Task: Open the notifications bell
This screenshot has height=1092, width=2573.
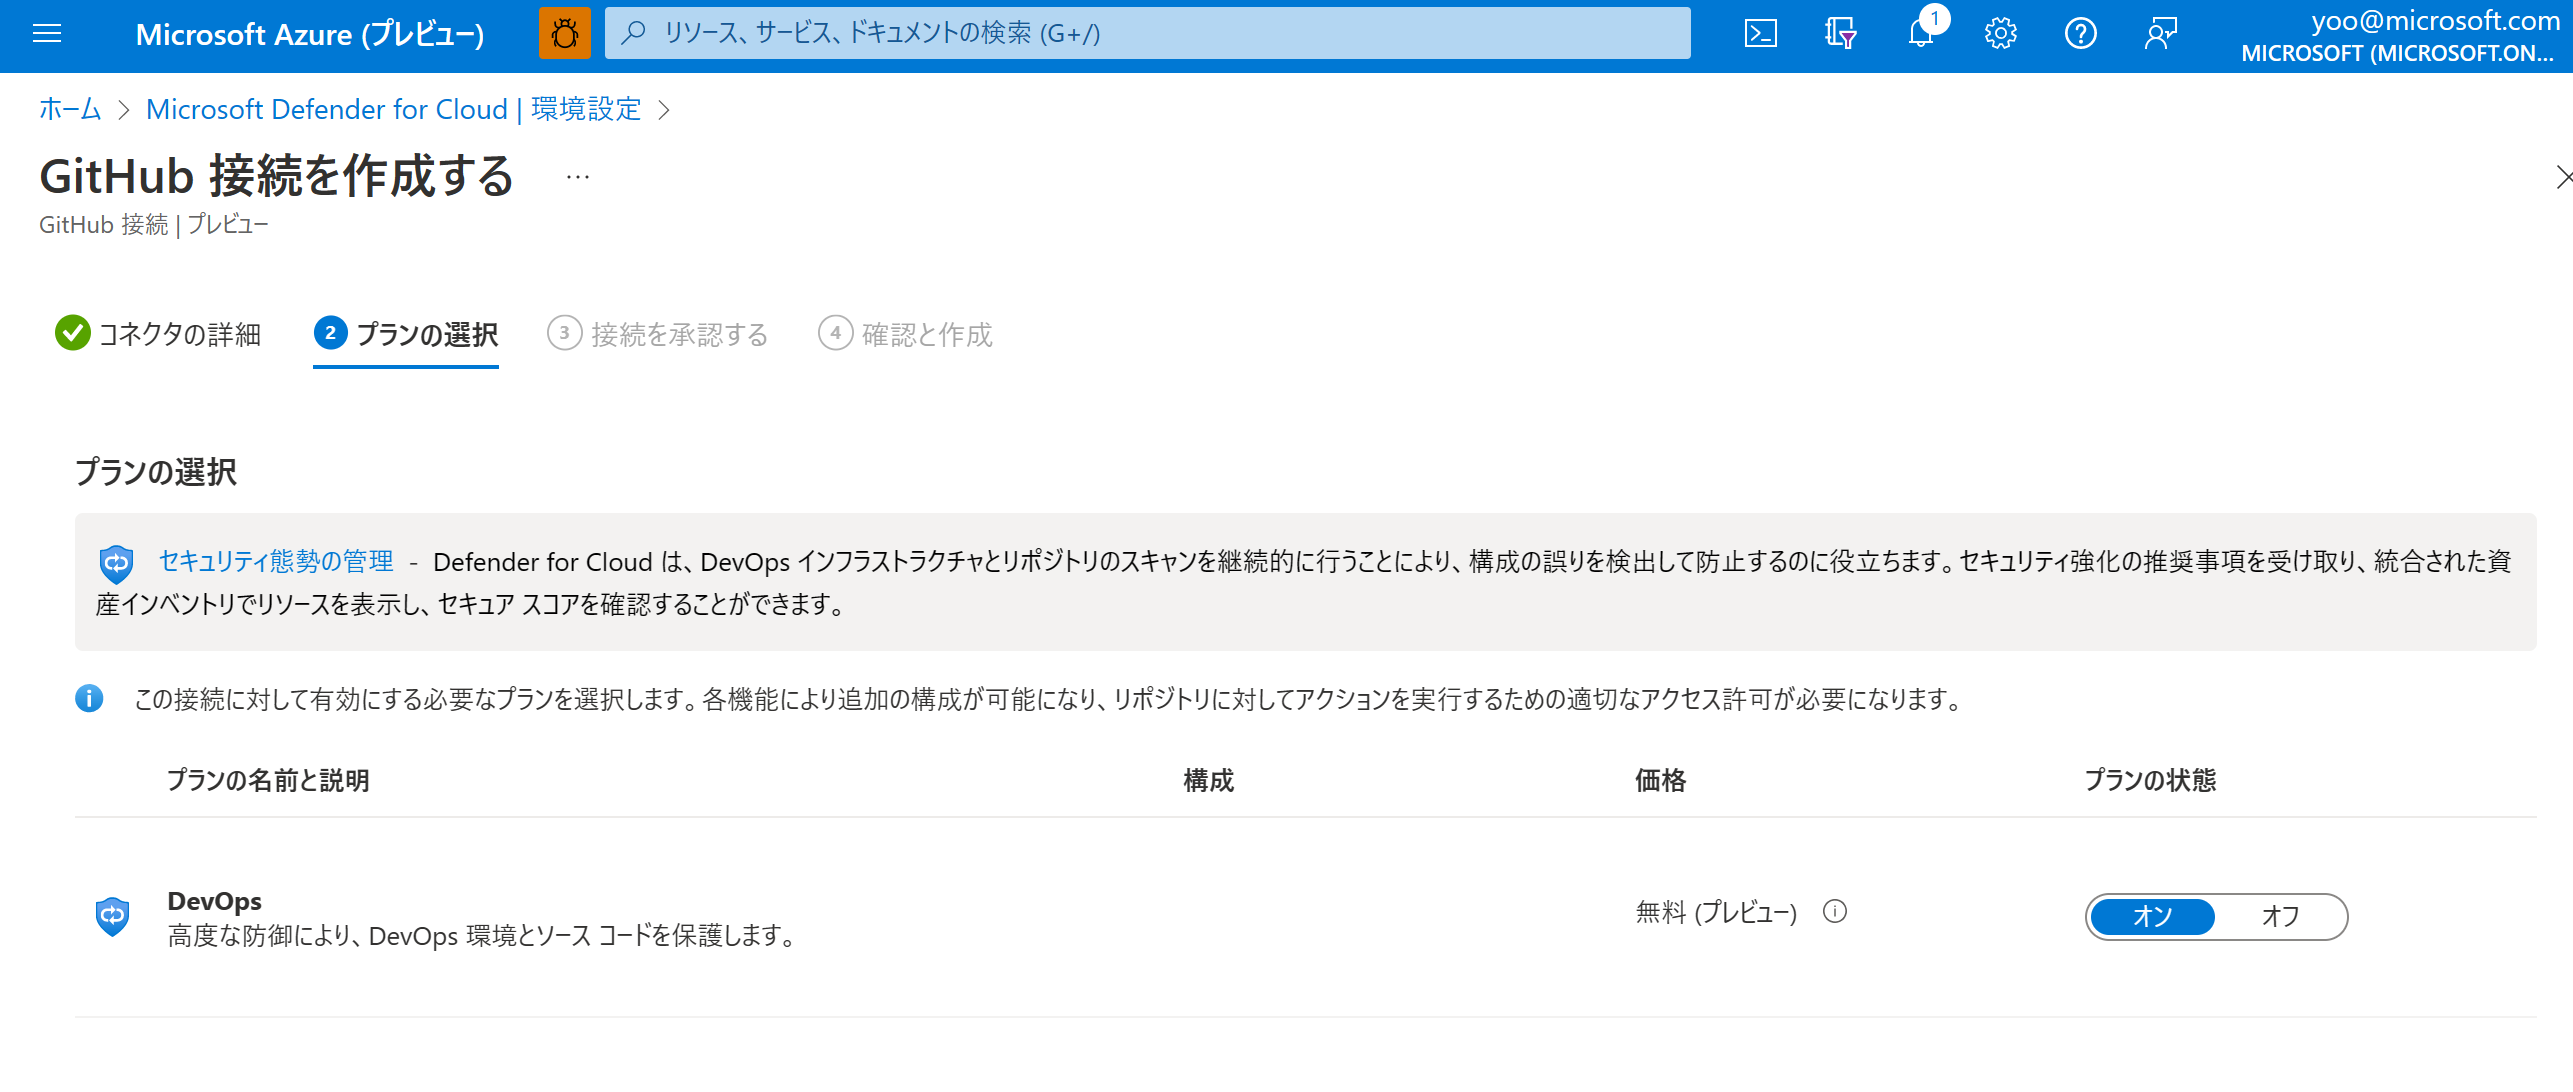Action: click(1920, 33)
